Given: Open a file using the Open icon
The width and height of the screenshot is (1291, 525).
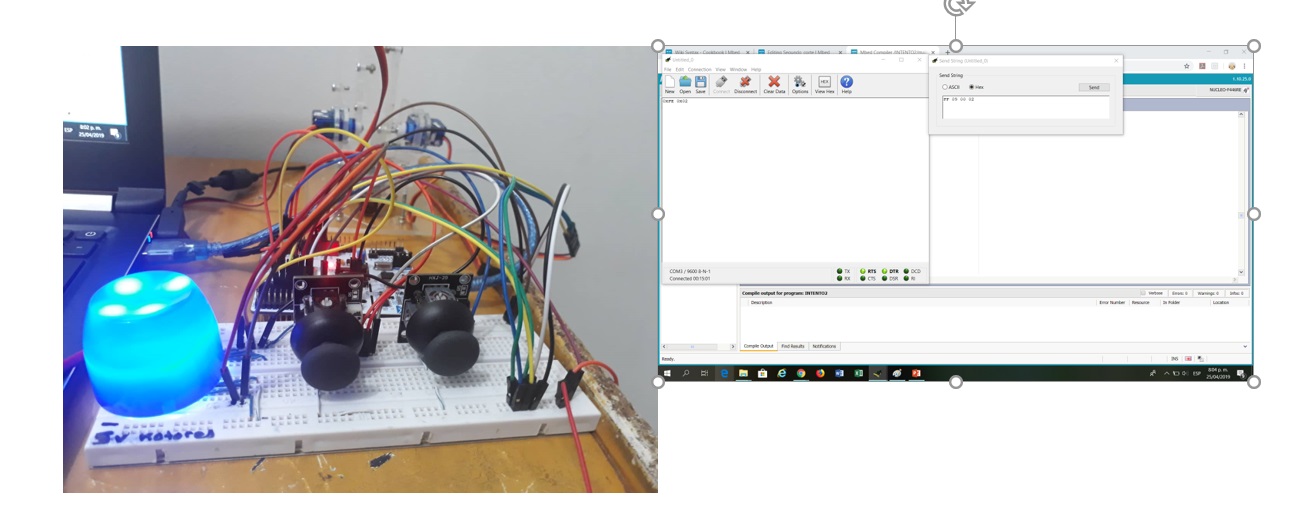Looking at the screenshot, I should click(x=685, y=83).
